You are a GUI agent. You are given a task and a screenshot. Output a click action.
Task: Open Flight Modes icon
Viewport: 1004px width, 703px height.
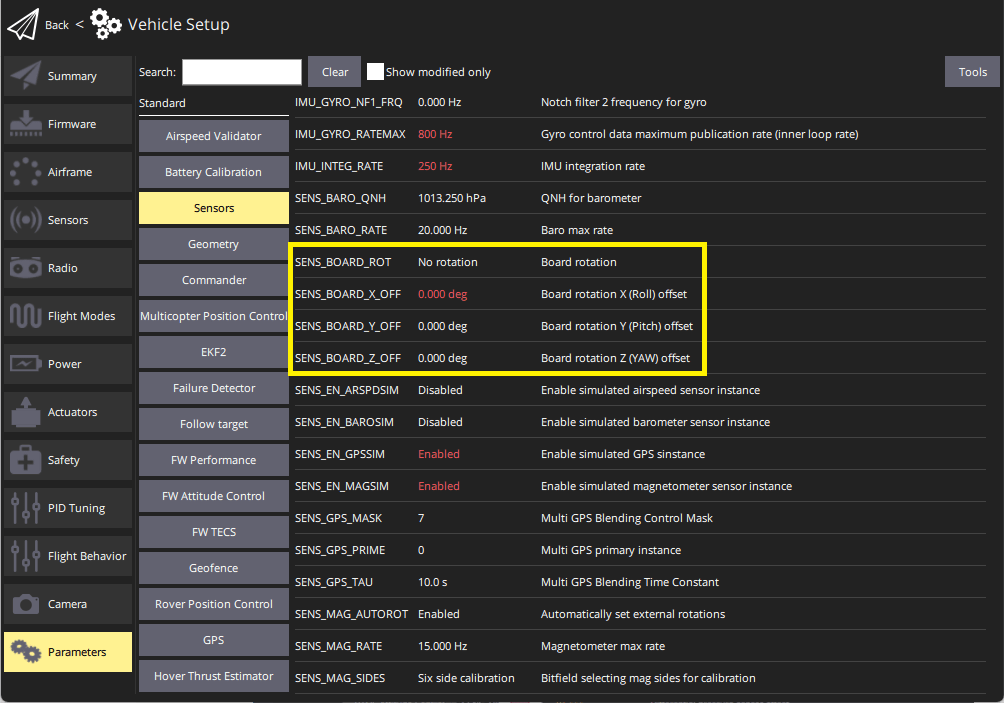coord(25,316)
